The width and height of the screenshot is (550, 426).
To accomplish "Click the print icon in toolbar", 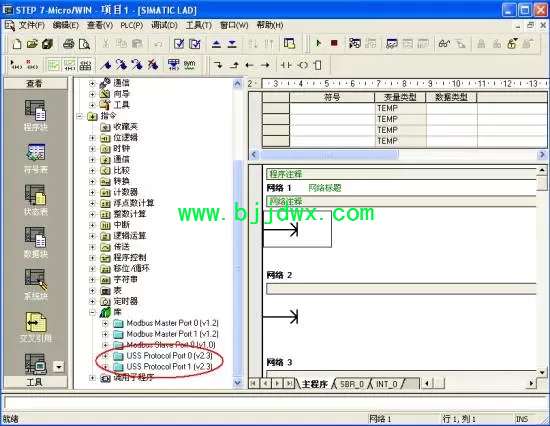I will coord(68,44).
